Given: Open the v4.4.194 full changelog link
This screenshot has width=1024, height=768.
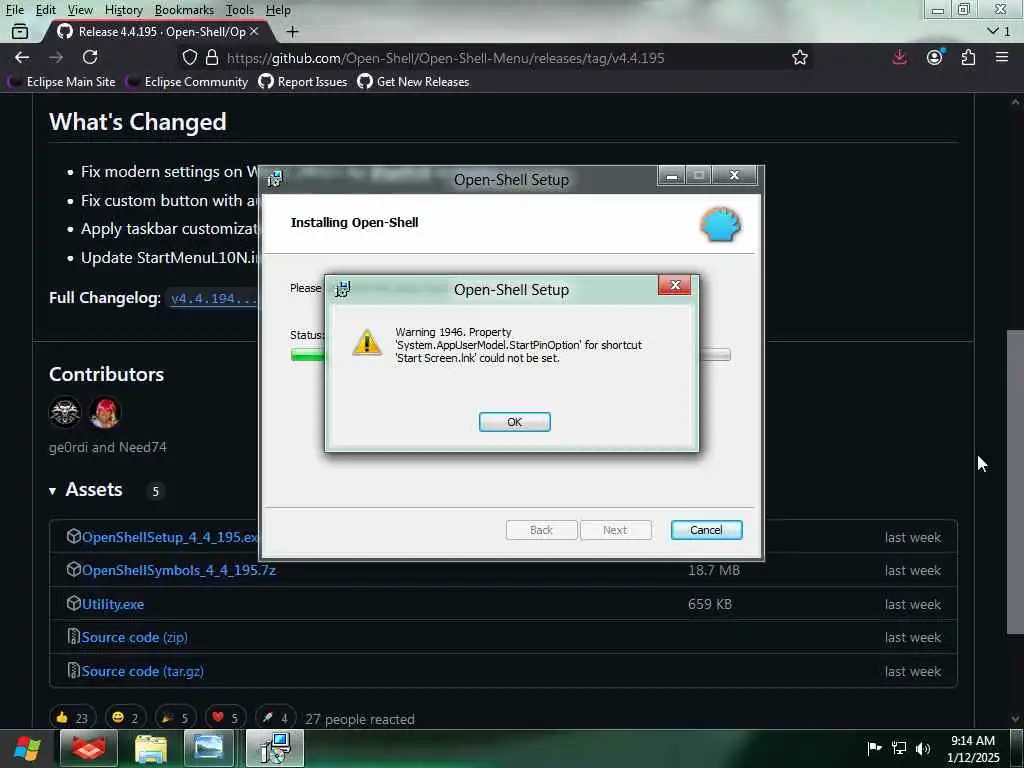Looking at the screenshot, I should coord(214,298).
